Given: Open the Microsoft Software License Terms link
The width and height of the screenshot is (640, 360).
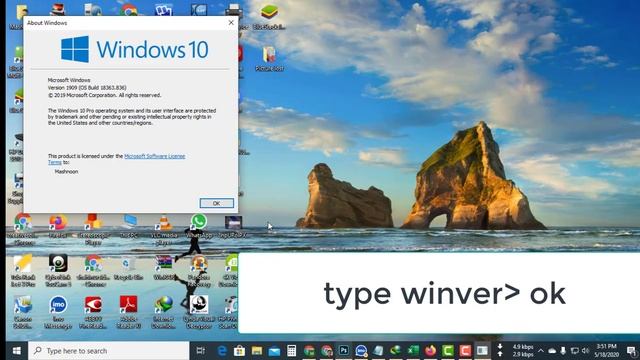Looking at the screenshot, I should (154, 156).
